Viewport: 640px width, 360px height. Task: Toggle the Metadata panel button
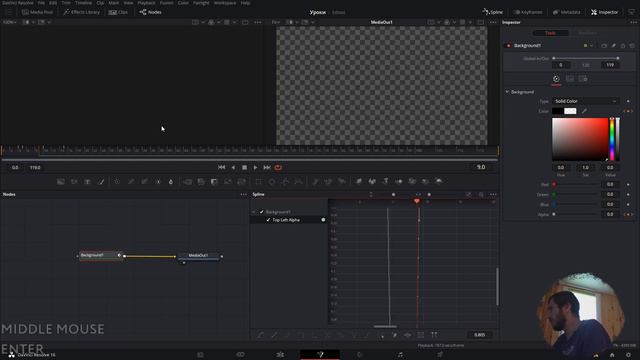[x=567, y=12]
